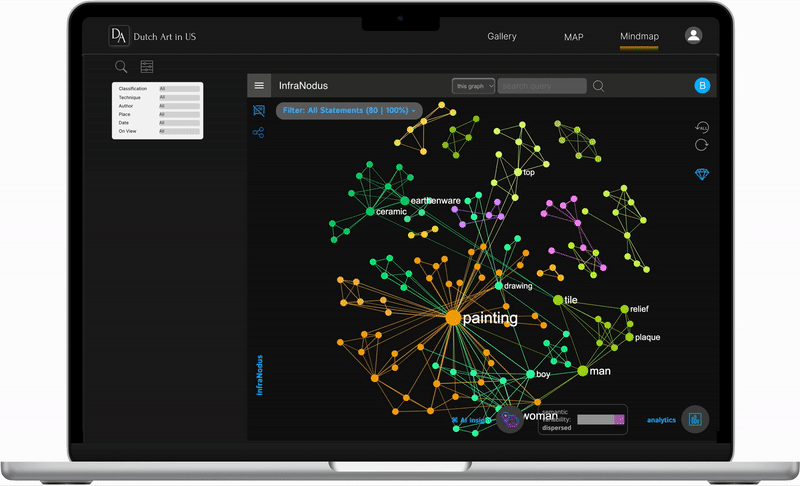Click the search query input field

pyautogui.click(x=542, y=86)
